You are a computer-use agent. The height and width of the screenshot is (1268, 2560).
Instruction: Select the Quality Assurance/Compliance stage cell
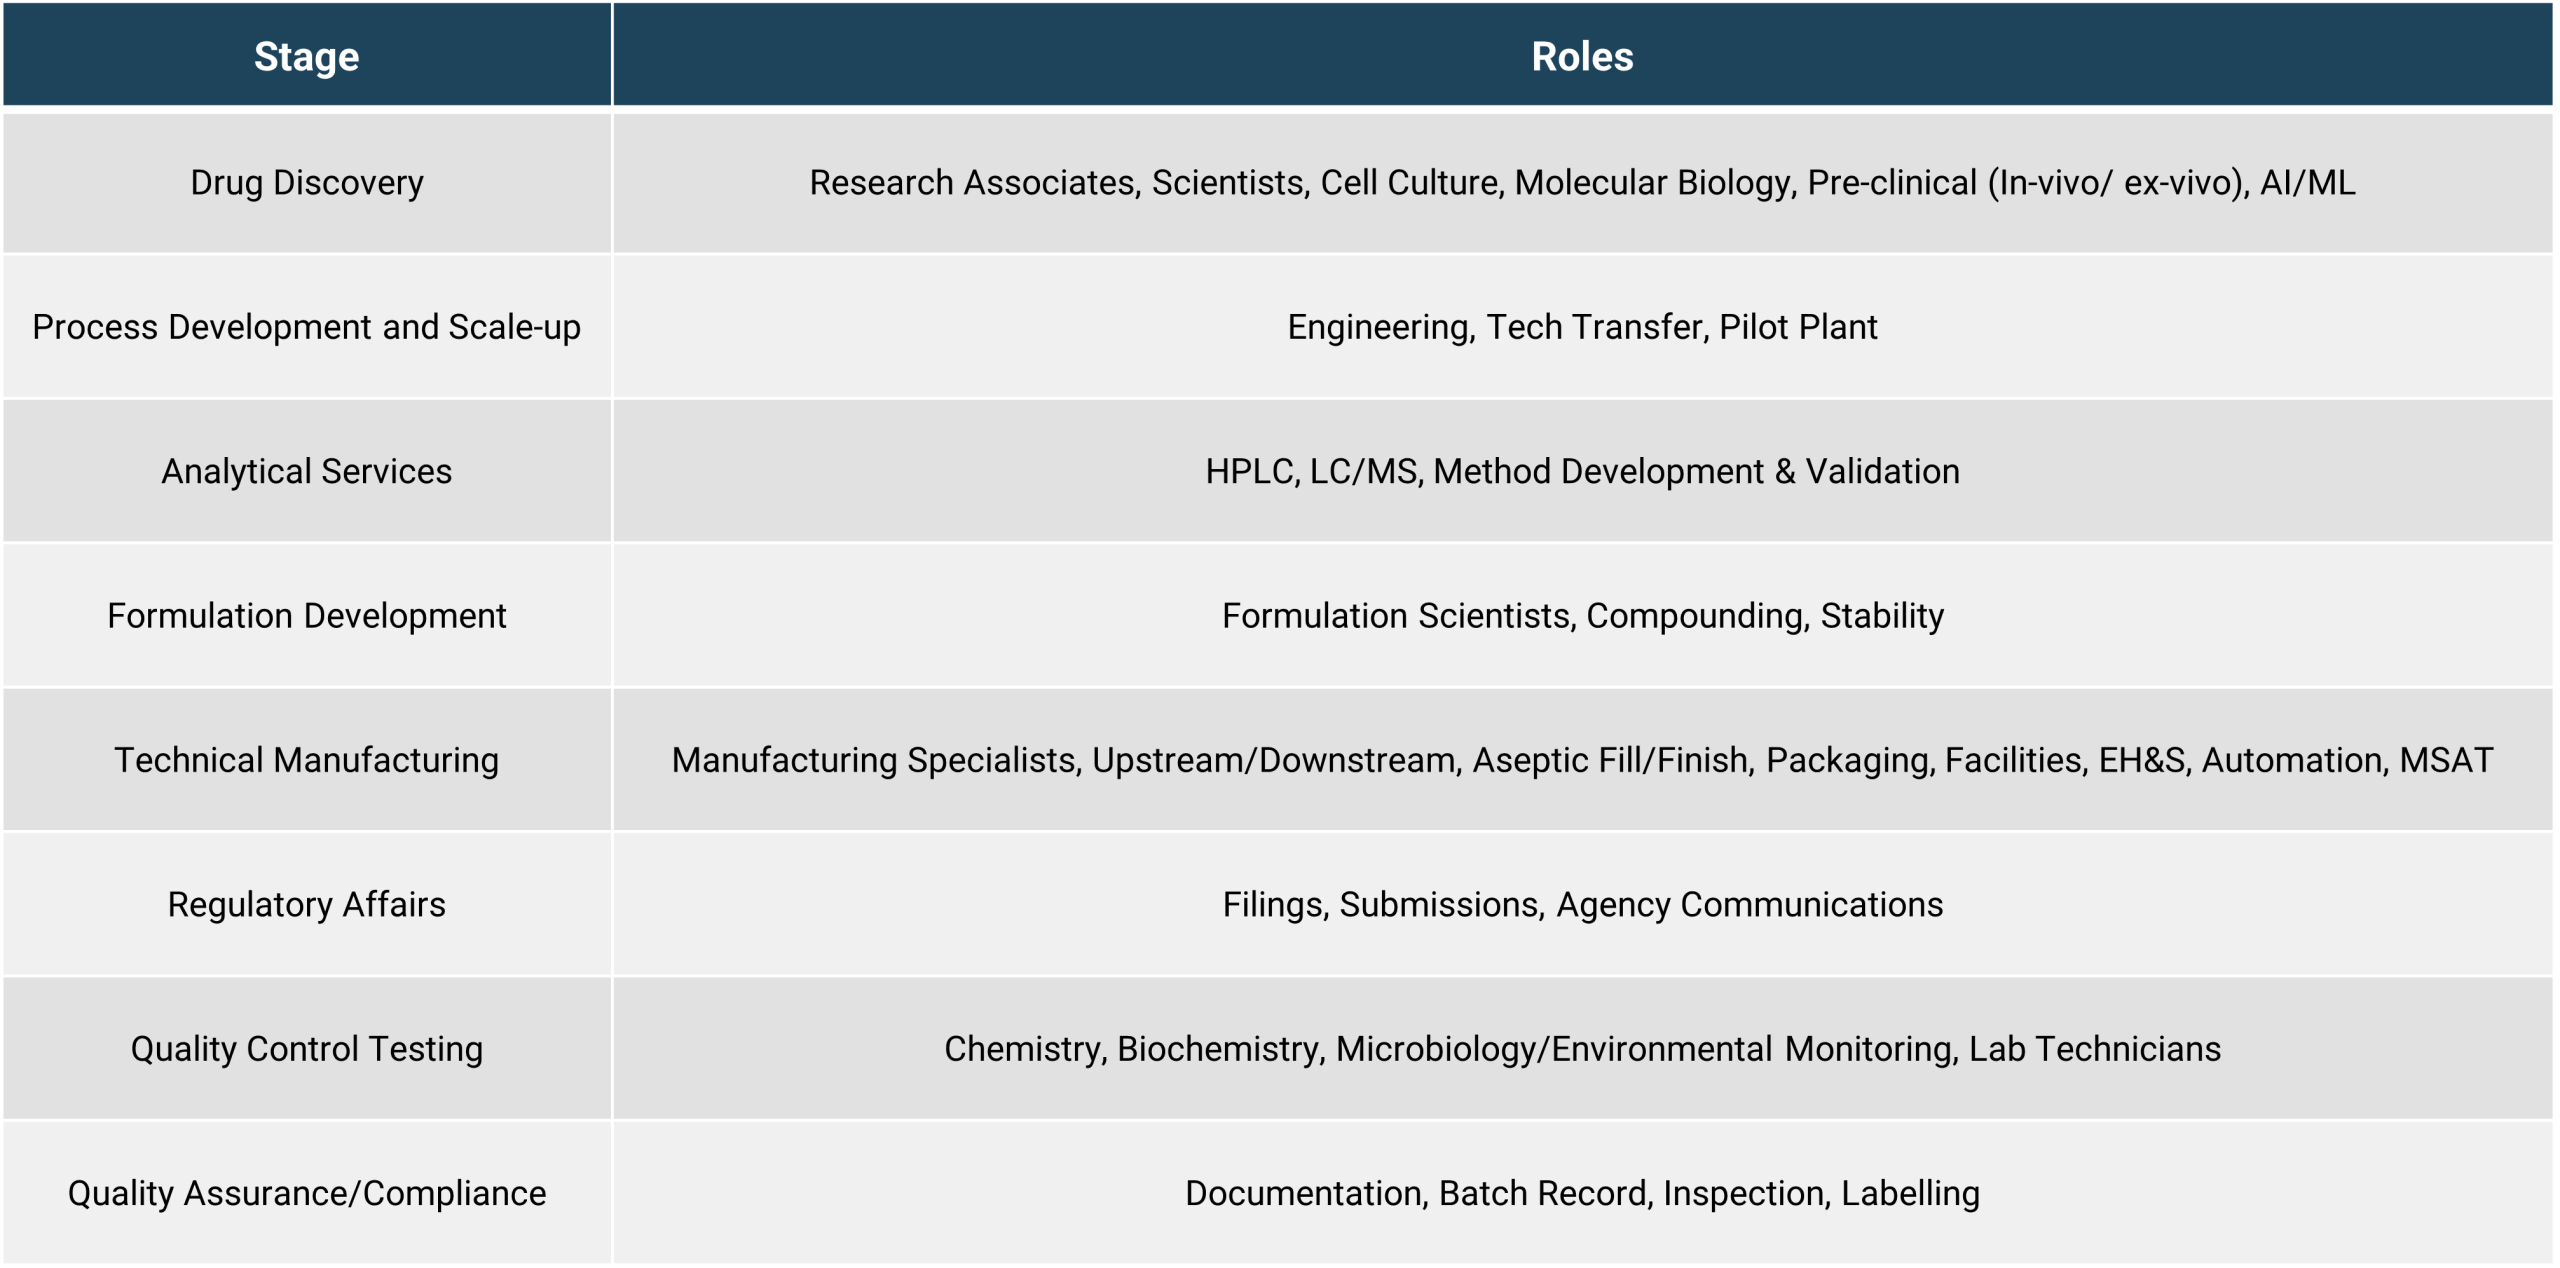306,1192
